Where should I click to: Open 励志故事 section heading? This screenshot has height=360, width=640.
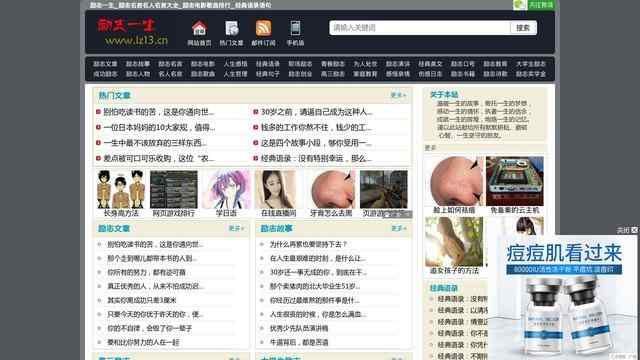pyautogui.click(x=277, y=229)
